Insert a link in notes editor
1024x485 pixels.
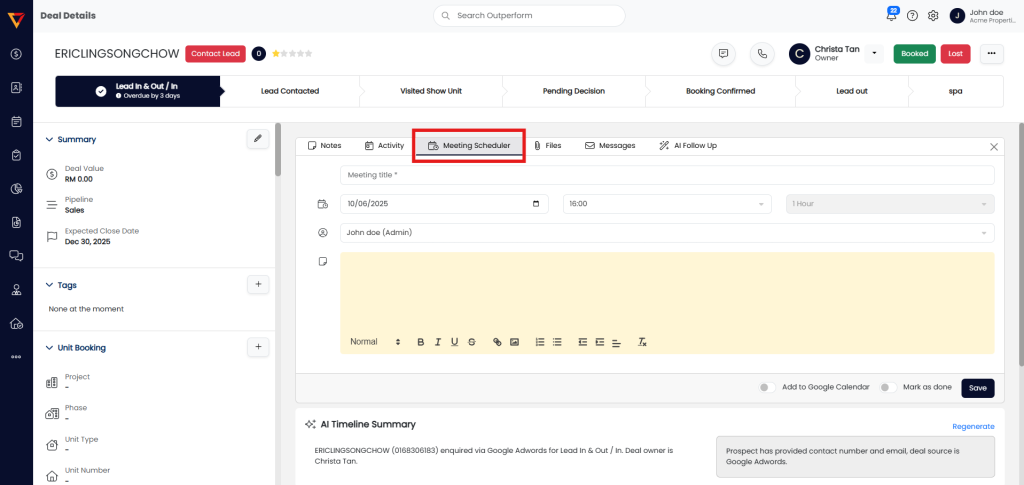click(497, 342)
